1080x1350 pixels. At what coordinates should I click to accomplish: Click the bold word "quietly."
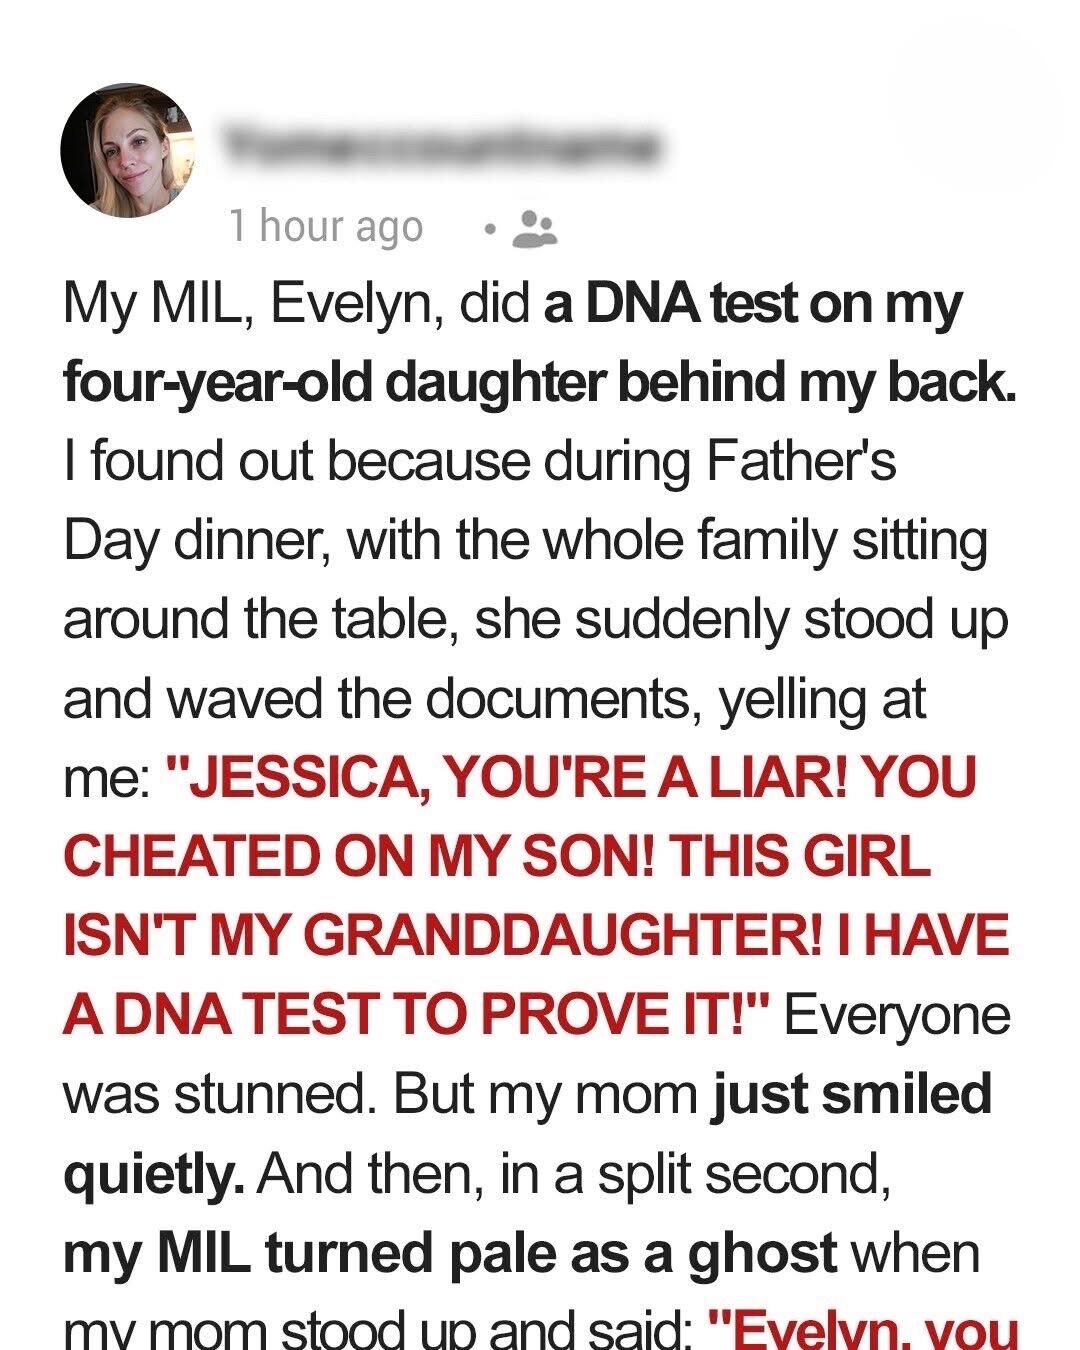click(154, 1174)
